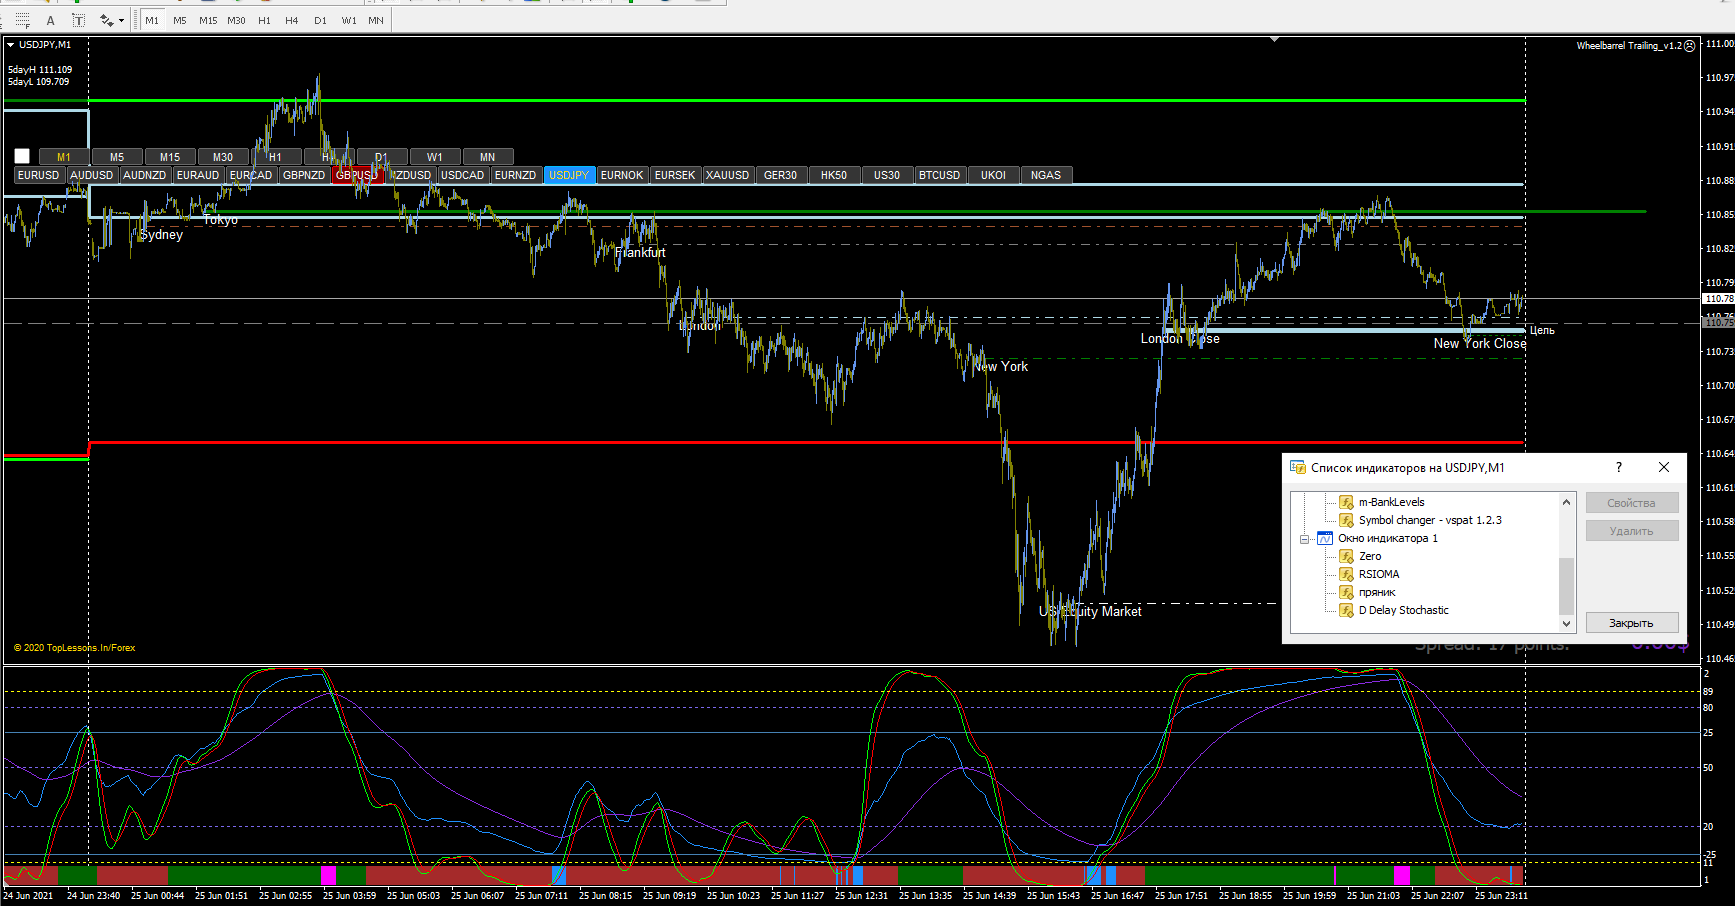Switch to M15 in the timeframe toolbar

[x=208, y=20]
